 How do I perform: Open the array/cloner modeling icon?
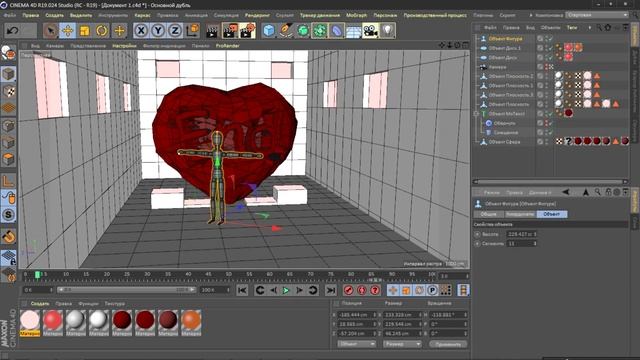(x=320, y=31)
